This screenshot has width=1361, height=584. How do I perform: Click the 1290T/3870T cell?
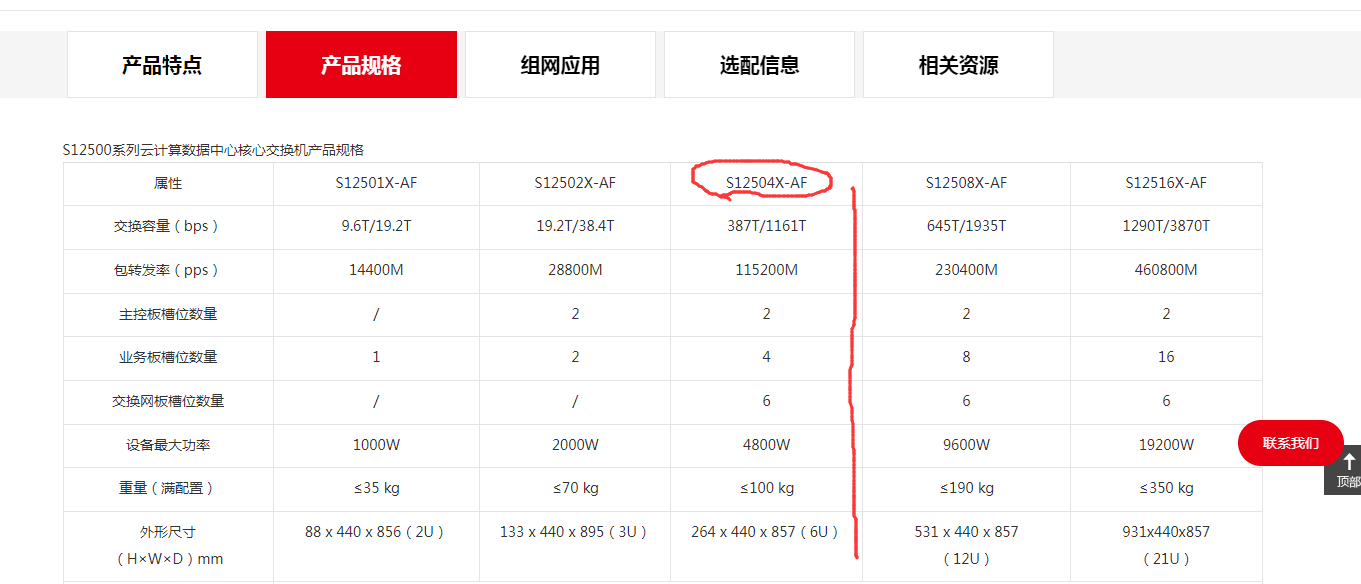click(x=1166, y=226)
